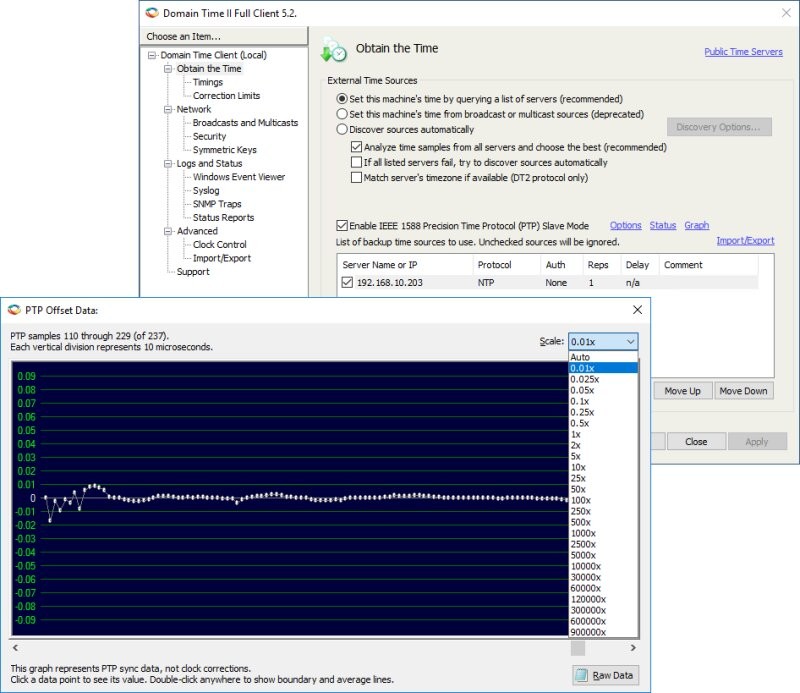Pick Auto from the Scale list
This screenshot has height=693, width=800.
(x=580, y=357)
